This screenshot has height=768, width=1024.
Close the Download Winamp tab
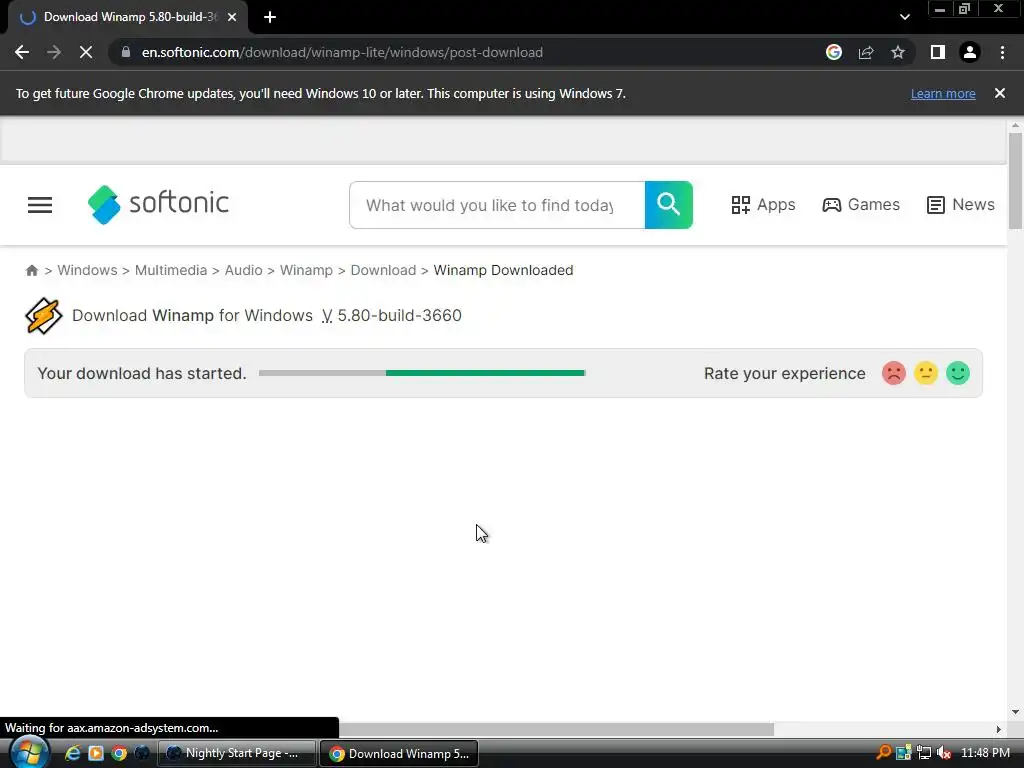(x=232, y=17)
